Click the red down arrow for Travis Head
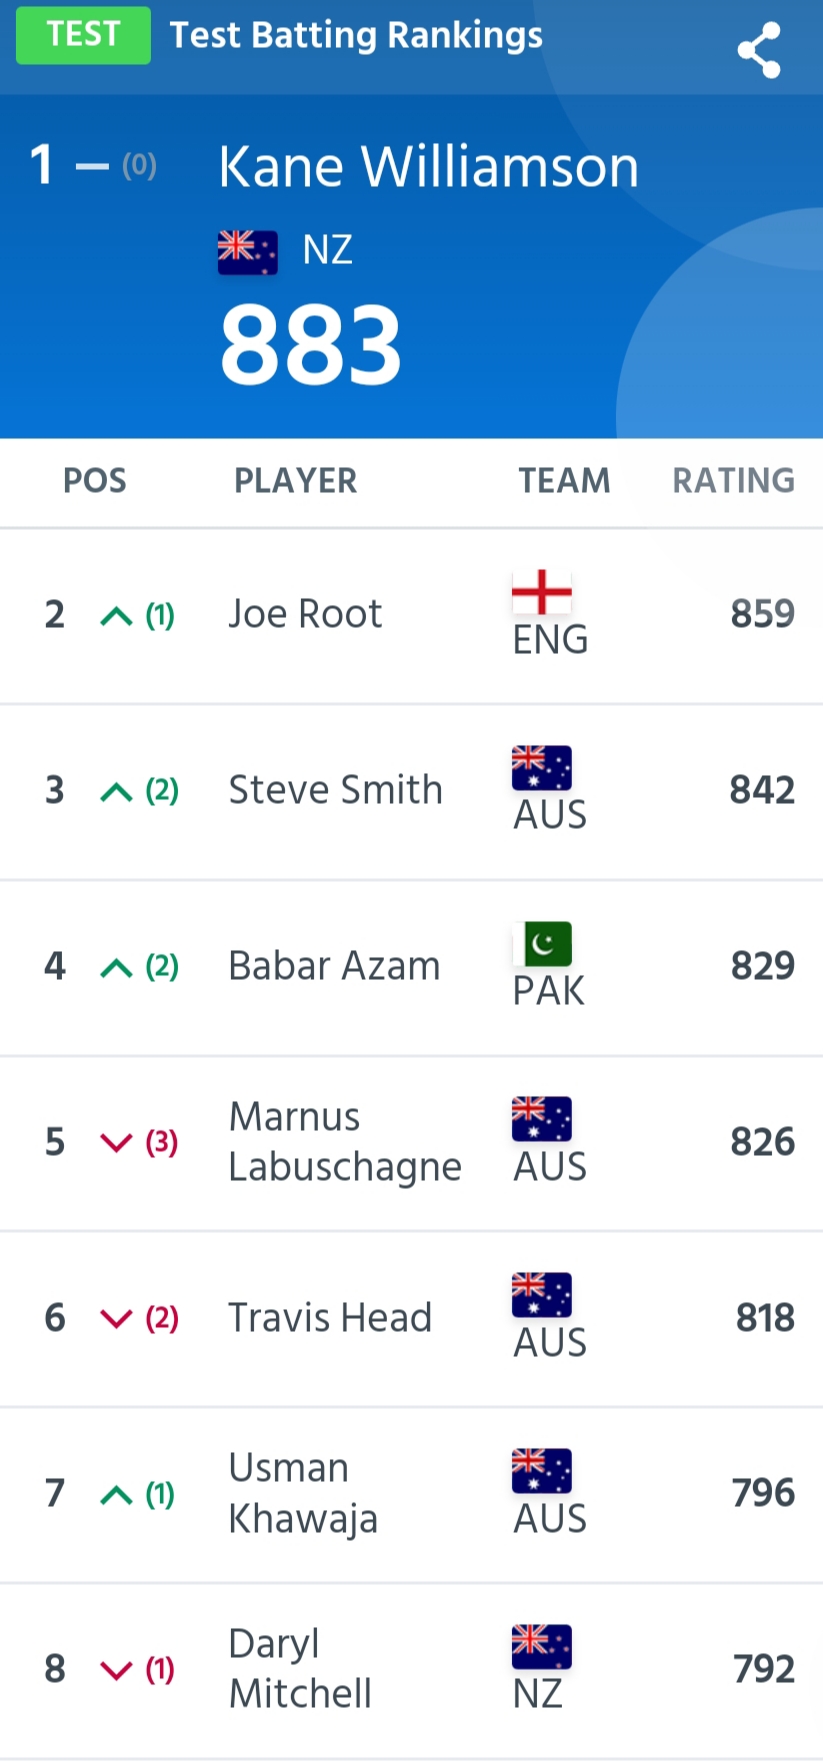The height and width of the screenshot is (1764, 823). (116, 1319)
